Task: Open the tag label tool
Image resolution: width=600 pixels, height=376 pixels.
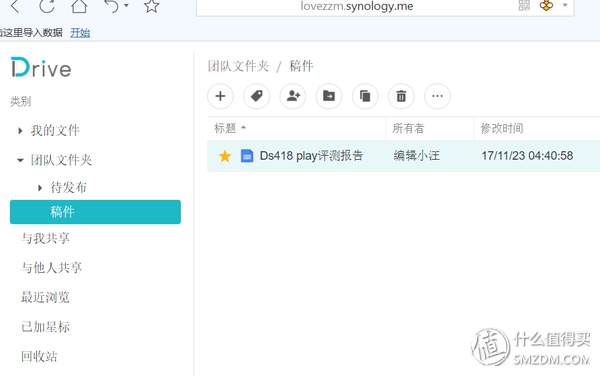Action: point(256,96)
